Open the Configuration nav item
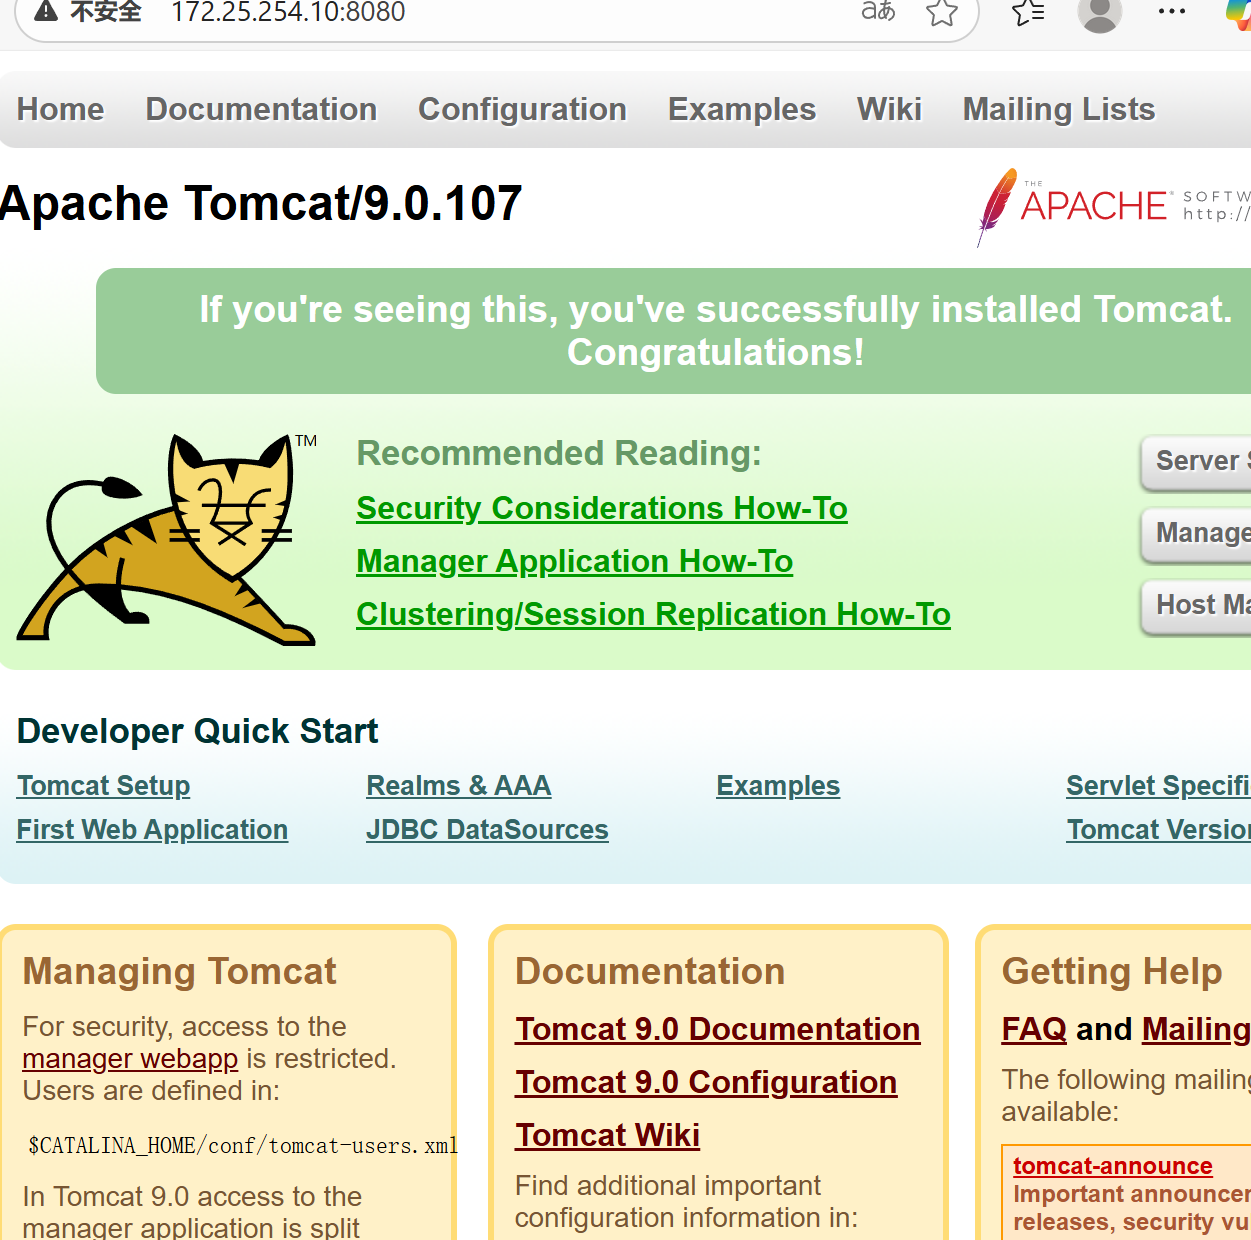This screenshot has width=1251, height=1240. pyautogui.click(x=522, y=109)
